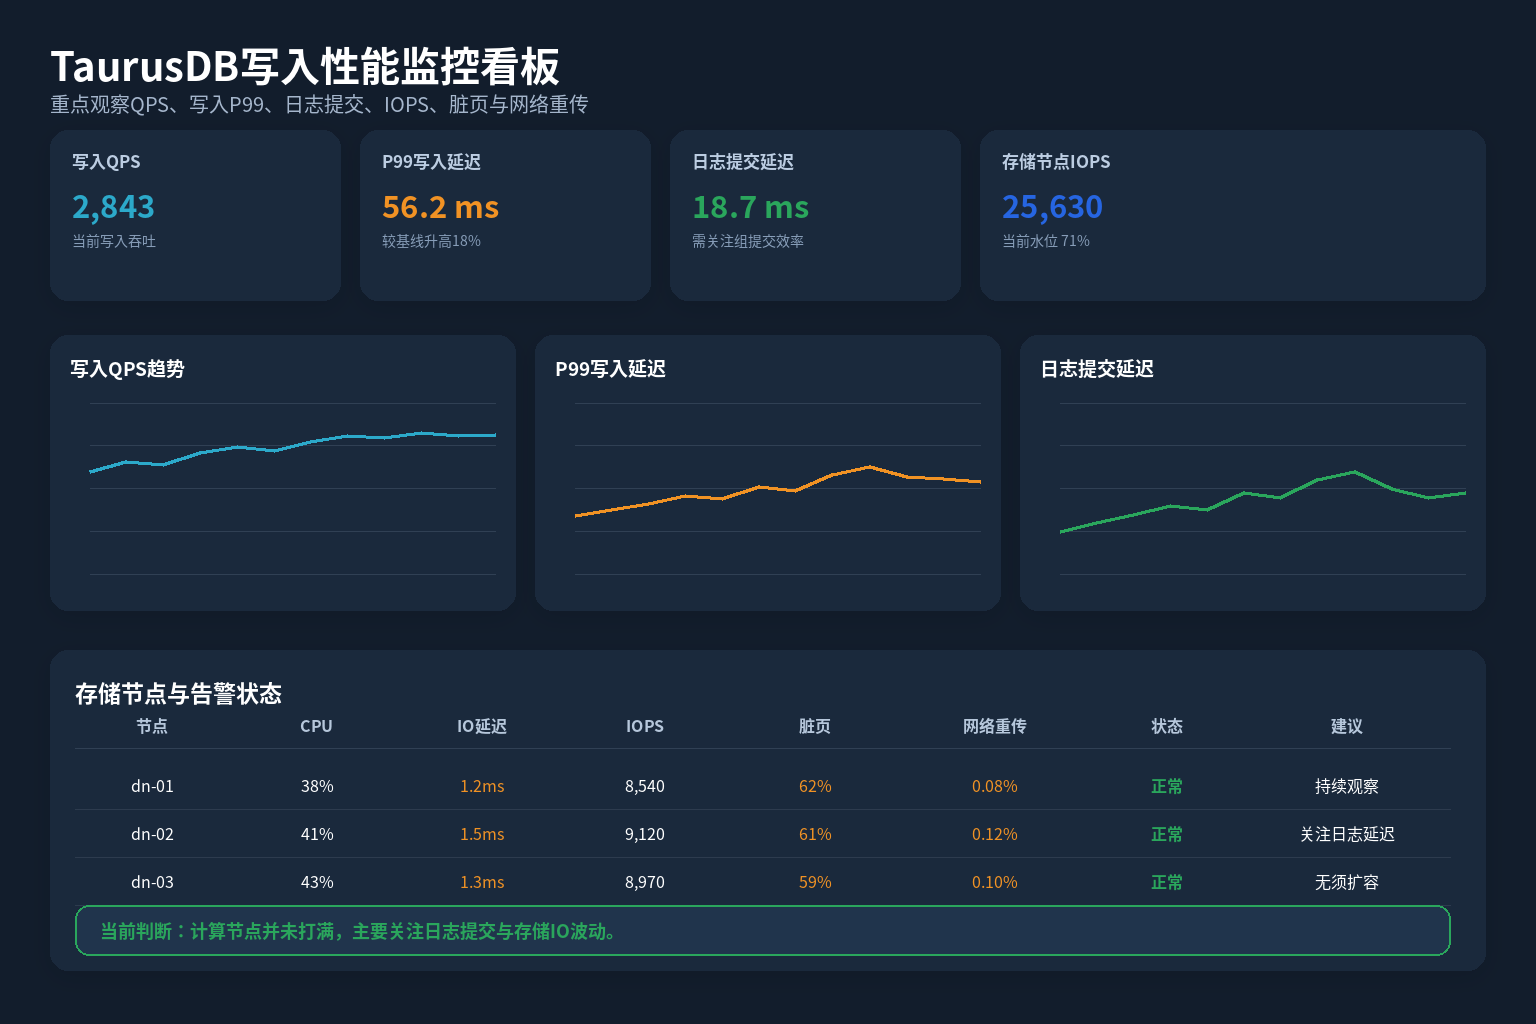Click the 持续观察 suggestion for dn-01
This screenshot has width=1536, height=1024.
[x=1347, y=786]
